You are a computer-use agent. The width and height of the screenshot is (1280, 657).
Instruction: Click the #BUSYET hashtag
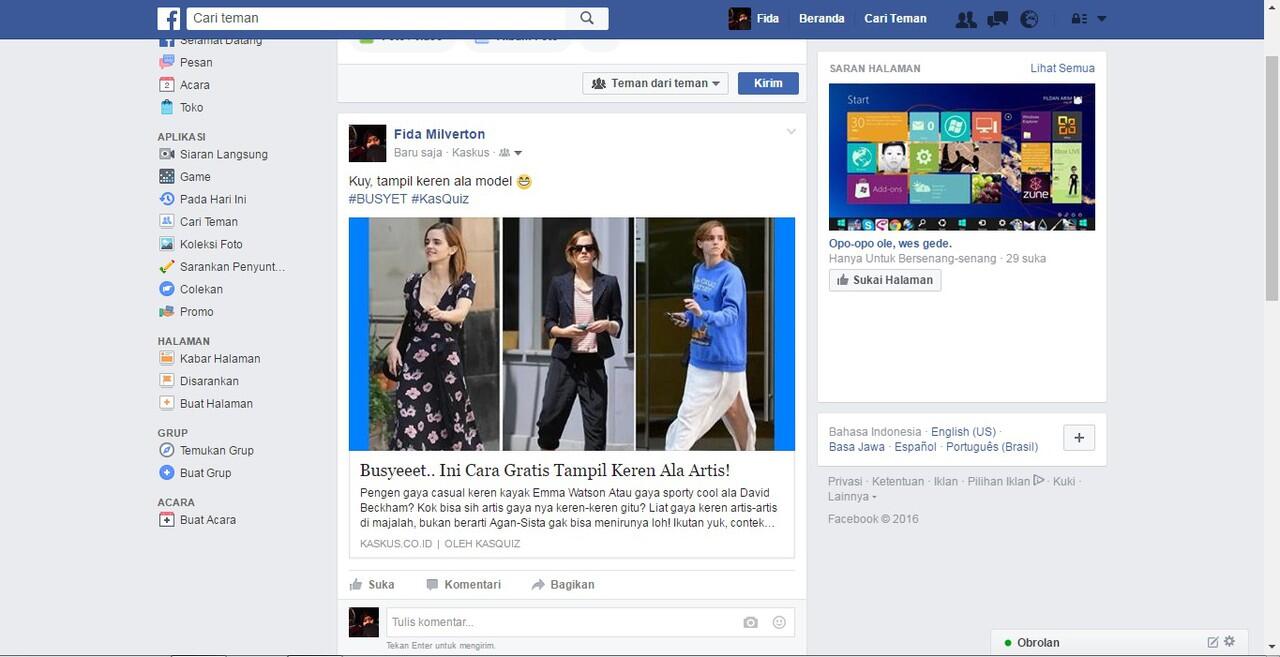click(x=378, y=199)
